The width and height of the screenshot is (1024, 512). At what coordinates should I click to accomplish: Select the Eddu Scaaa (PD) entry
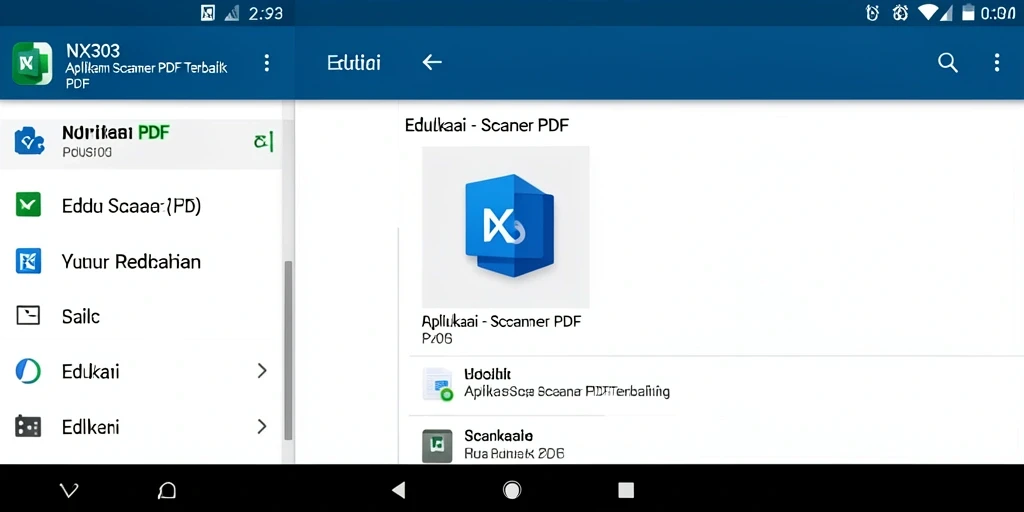tap(141, 206)
